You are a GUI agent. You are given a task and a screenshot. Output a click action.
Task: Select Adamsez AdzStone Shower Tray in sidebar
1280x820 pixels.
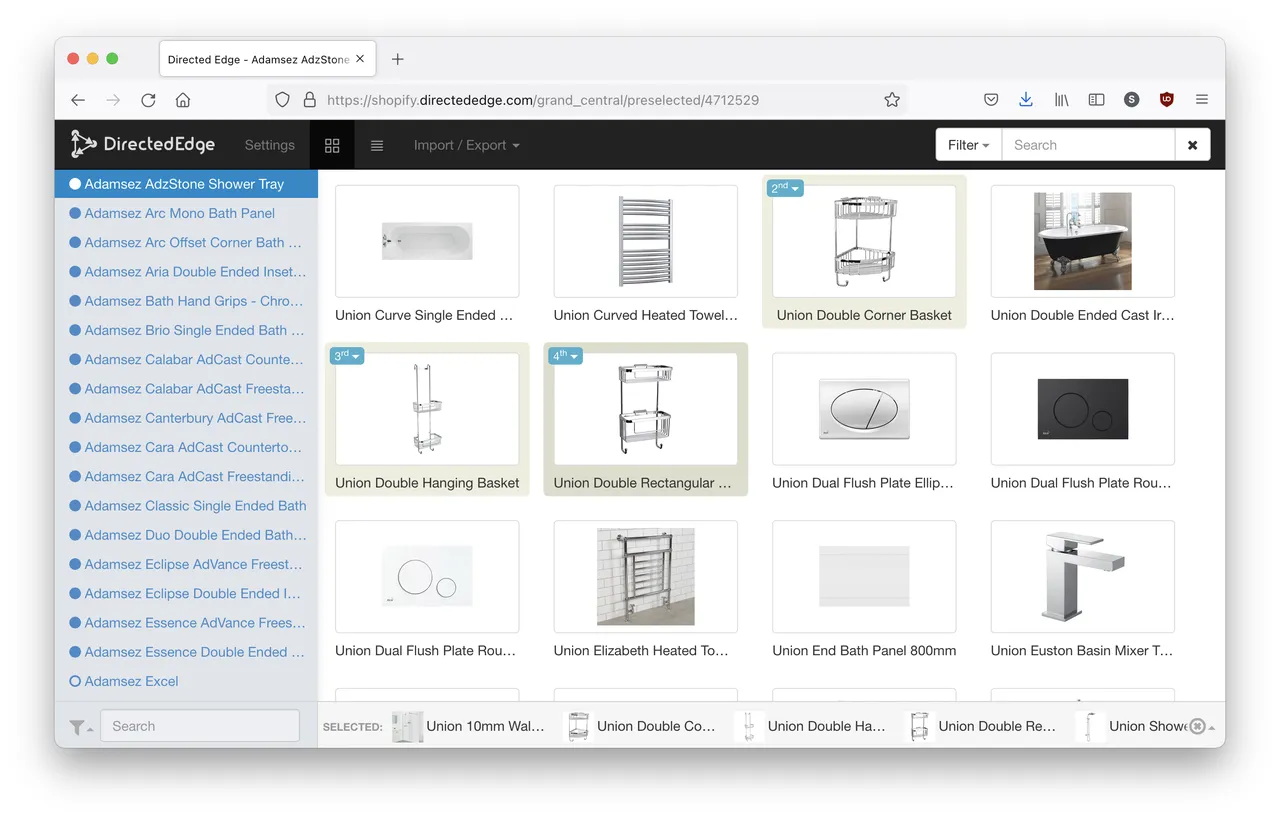click(x=186, y=184)
